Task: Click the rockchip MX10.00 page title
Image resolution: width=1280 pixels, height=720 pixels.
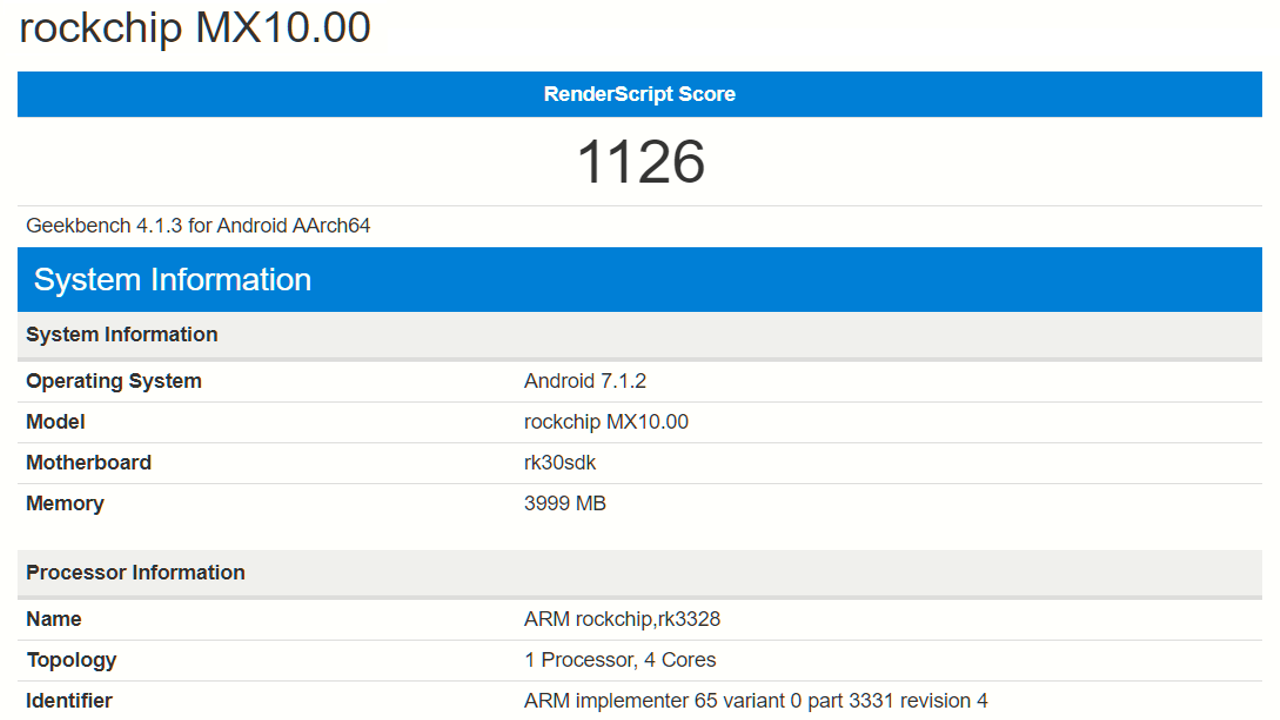Action: (x=195, y=27)
